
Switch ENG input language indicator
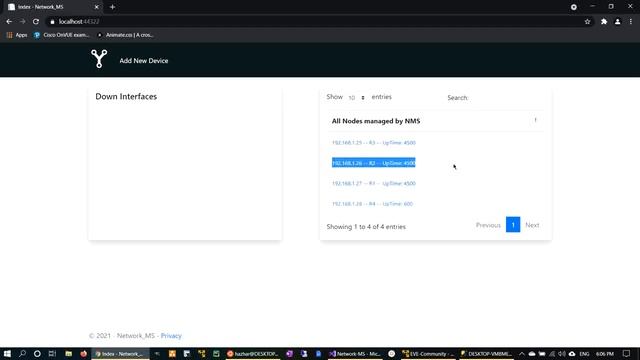(x=584, y=353)
